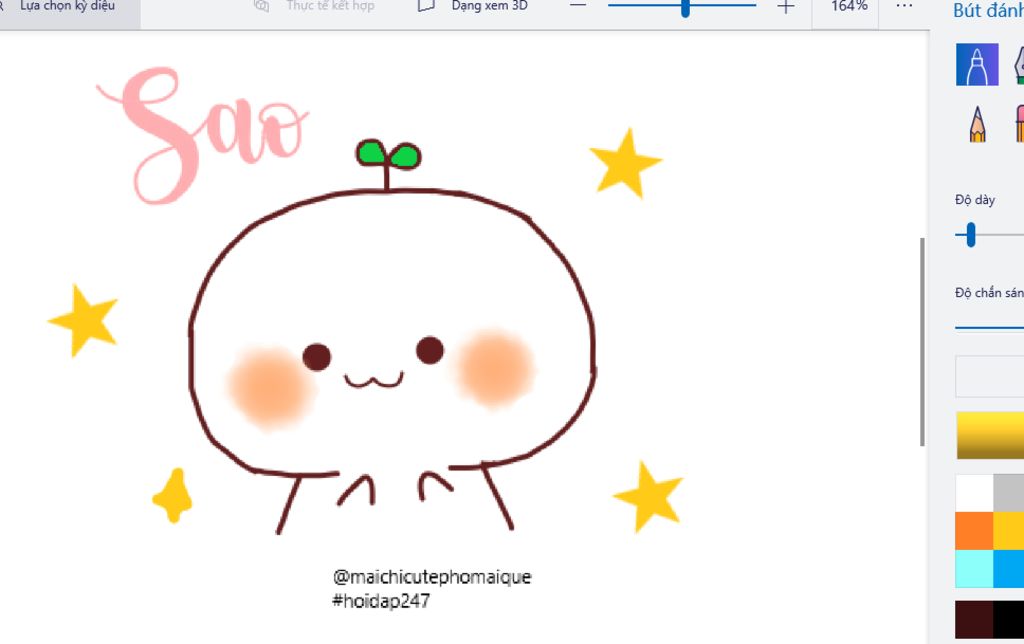Open the three-dot more options menu

point(904,6)
